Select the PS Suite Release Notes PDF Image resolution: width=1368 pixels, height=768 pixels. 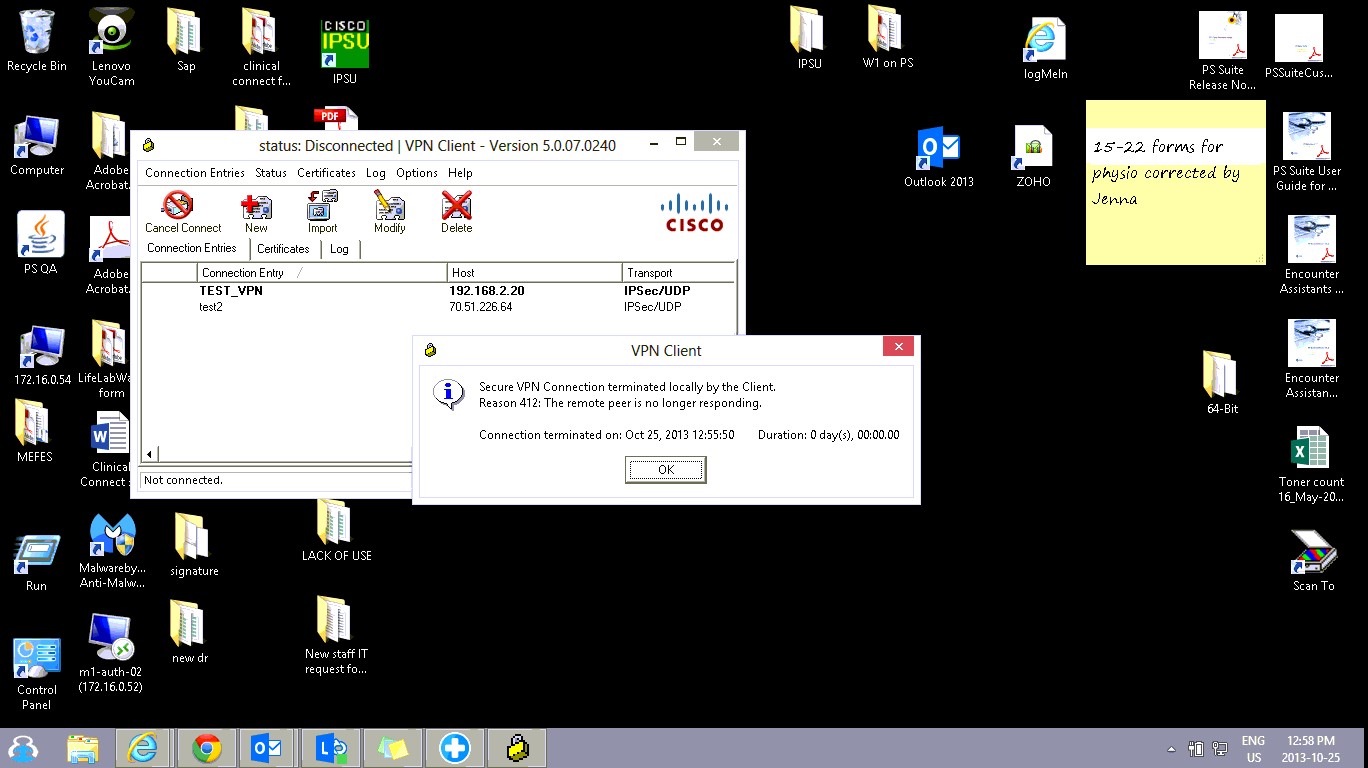[x=1222, y=51]
